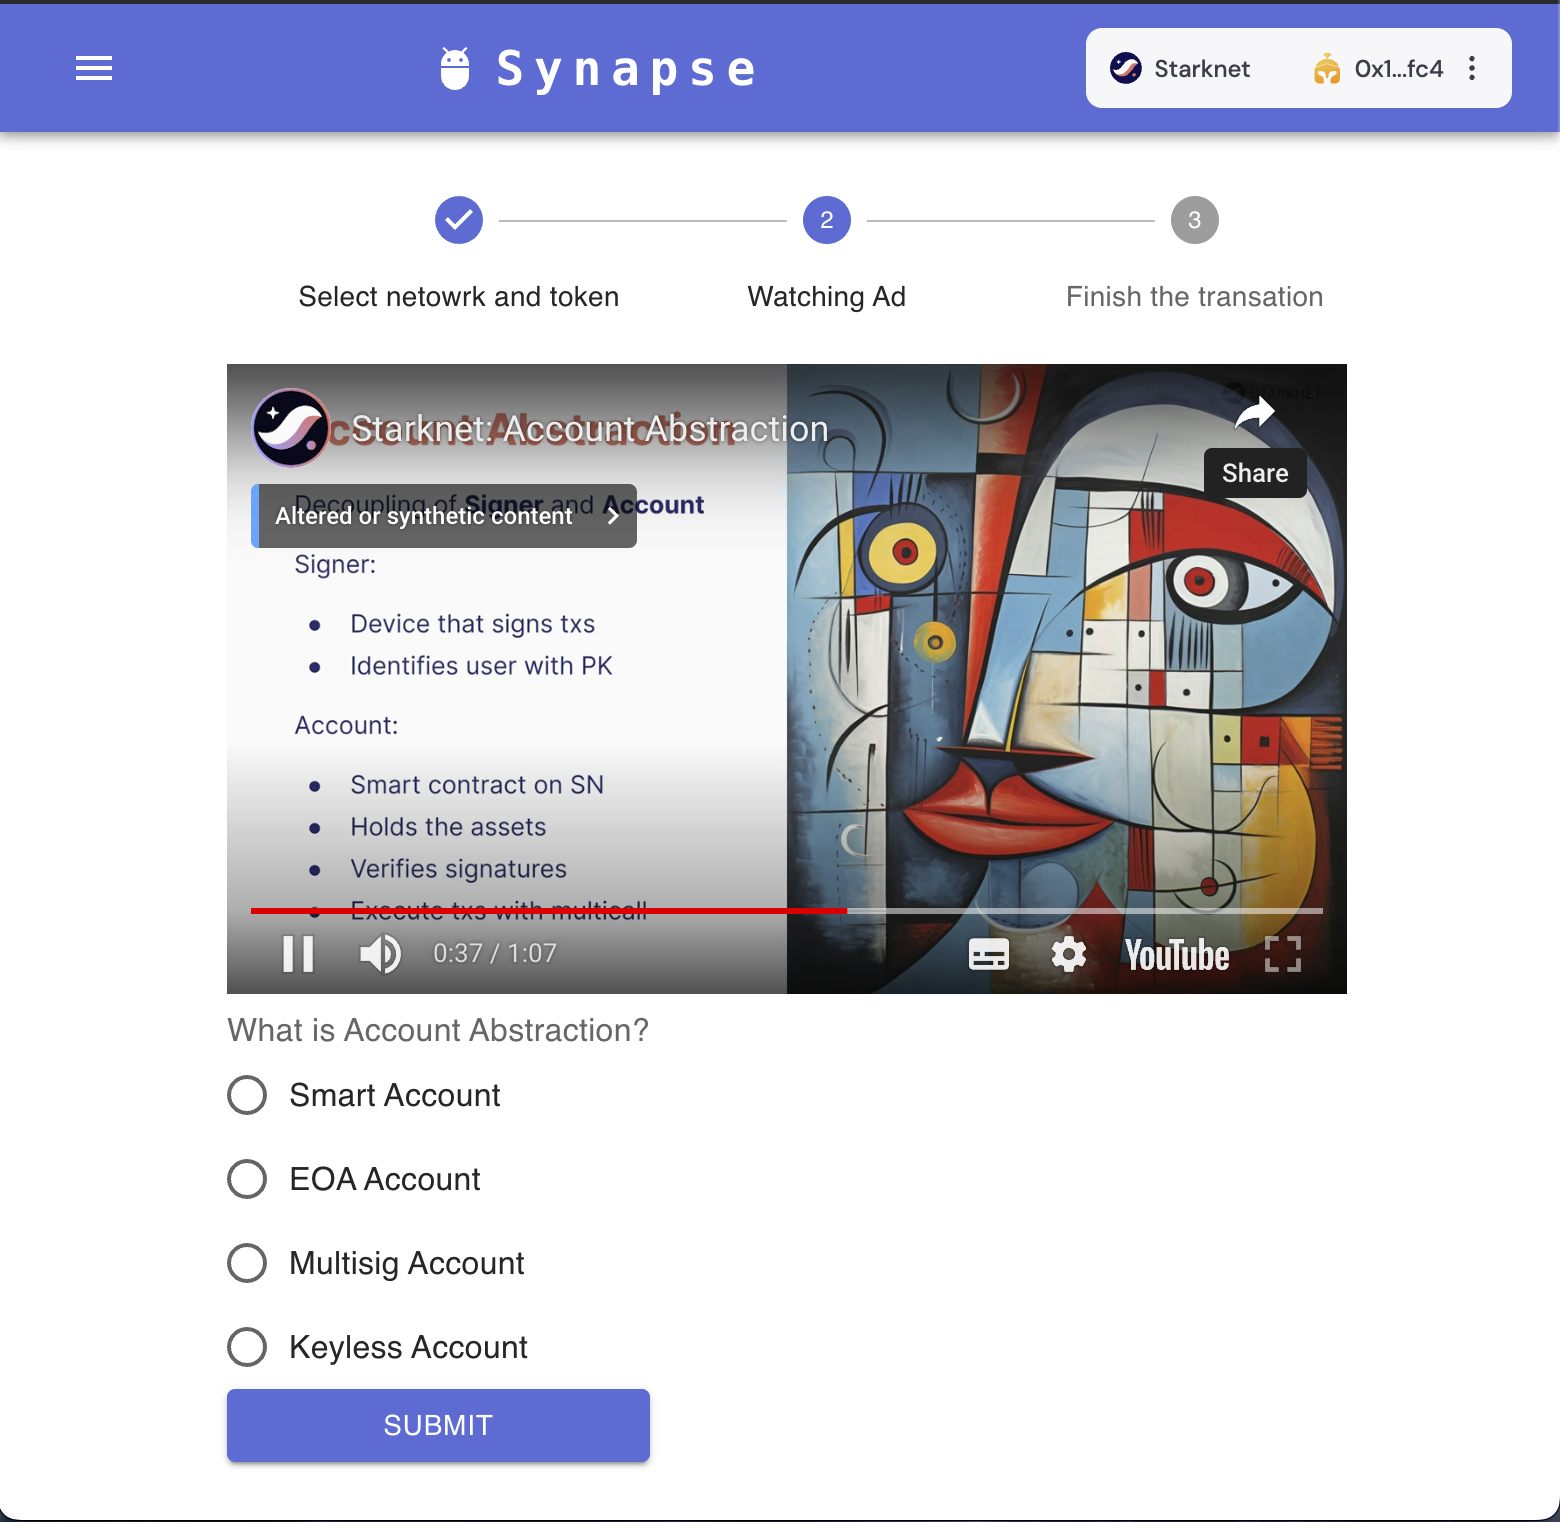The width and height of the screenshot is (1560, 1522).
Task: Open the video settings gear
Action: [x=1069, y=955]
